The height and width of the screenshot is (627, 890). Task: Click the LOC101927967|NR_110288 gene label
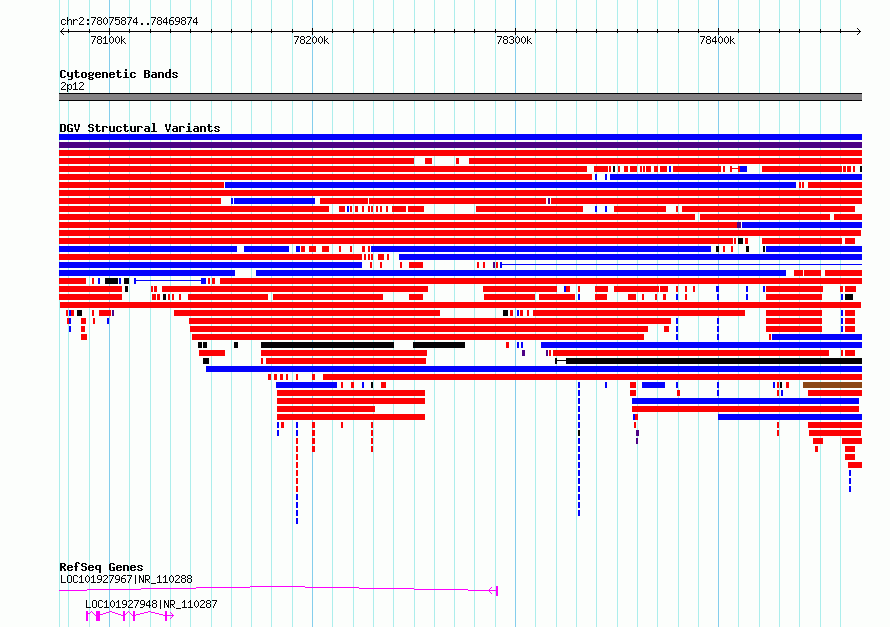click(x=127, y=579)
